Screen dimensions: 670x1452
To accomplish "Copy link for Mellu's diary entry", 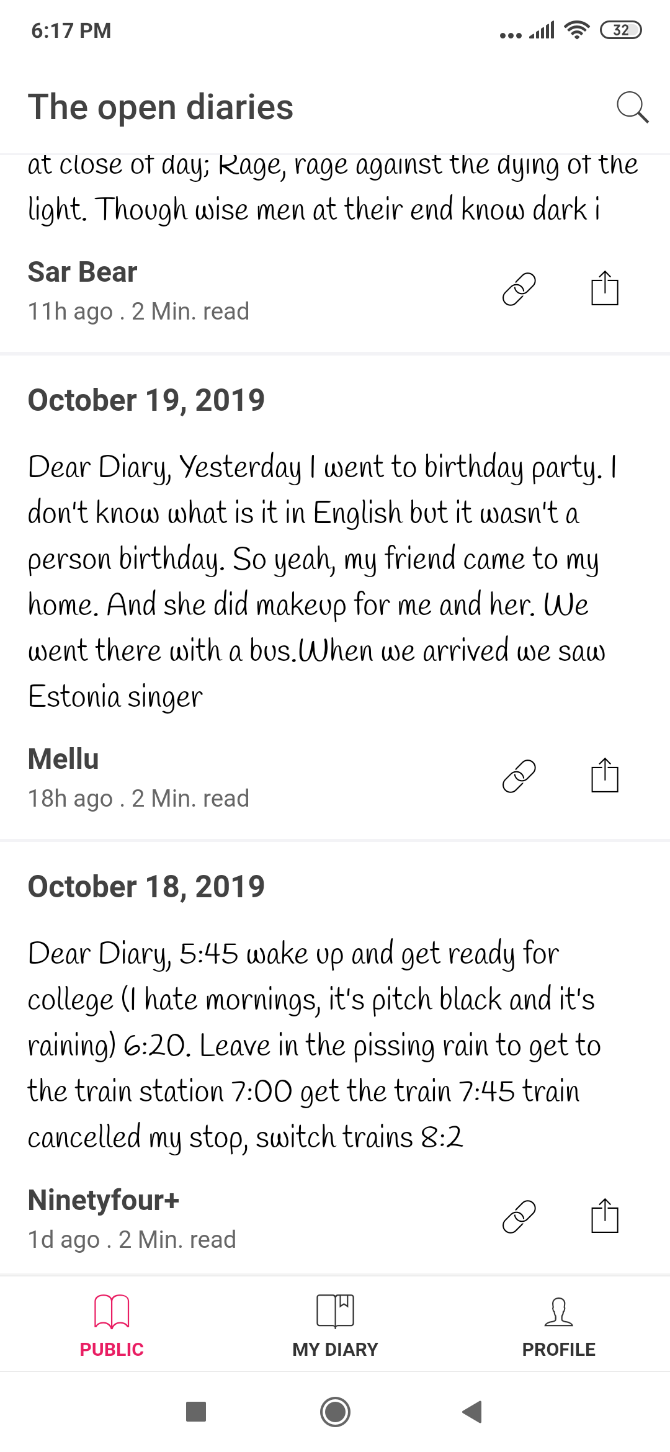I will (x=519, y=777).
